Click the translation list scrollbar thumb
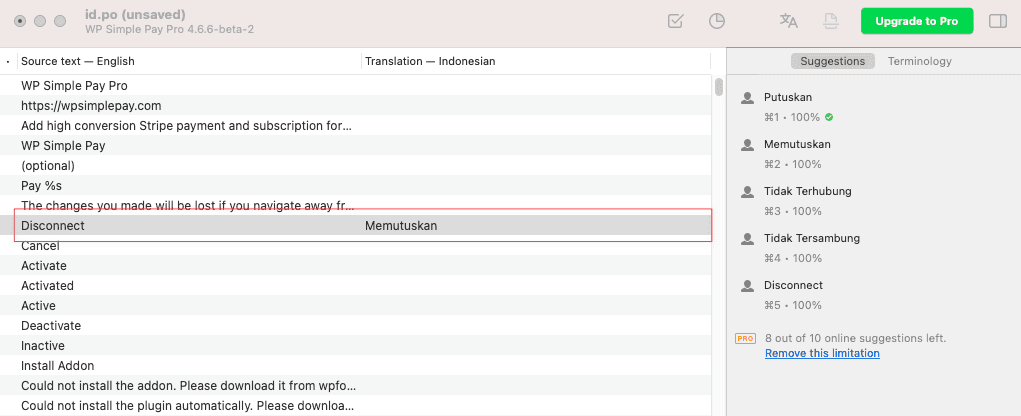The image size is (1021, 416). (x=719, y=87)
